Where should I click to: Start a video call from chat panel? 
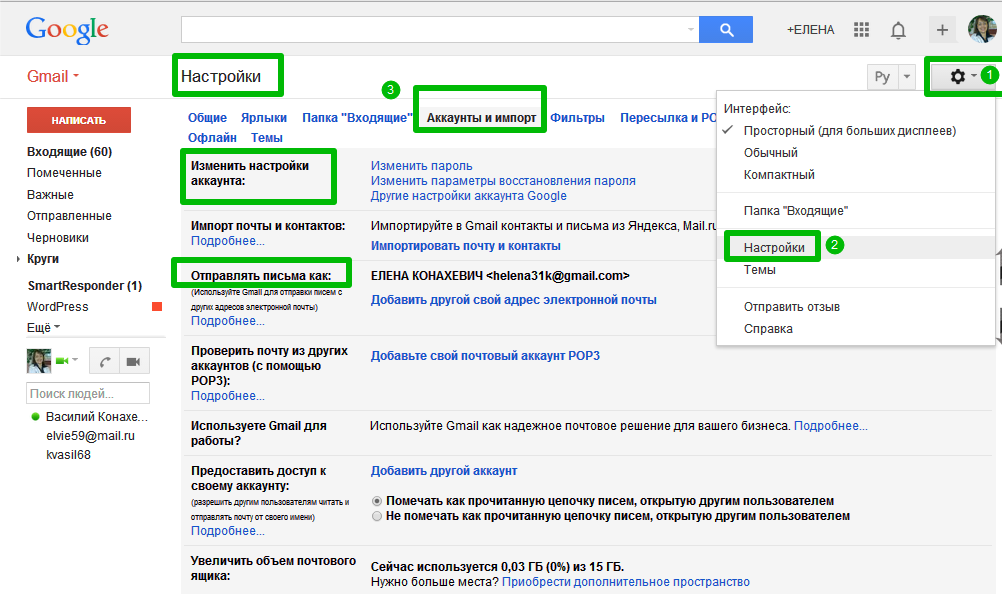pyautogui.click(x=135, y=360)
